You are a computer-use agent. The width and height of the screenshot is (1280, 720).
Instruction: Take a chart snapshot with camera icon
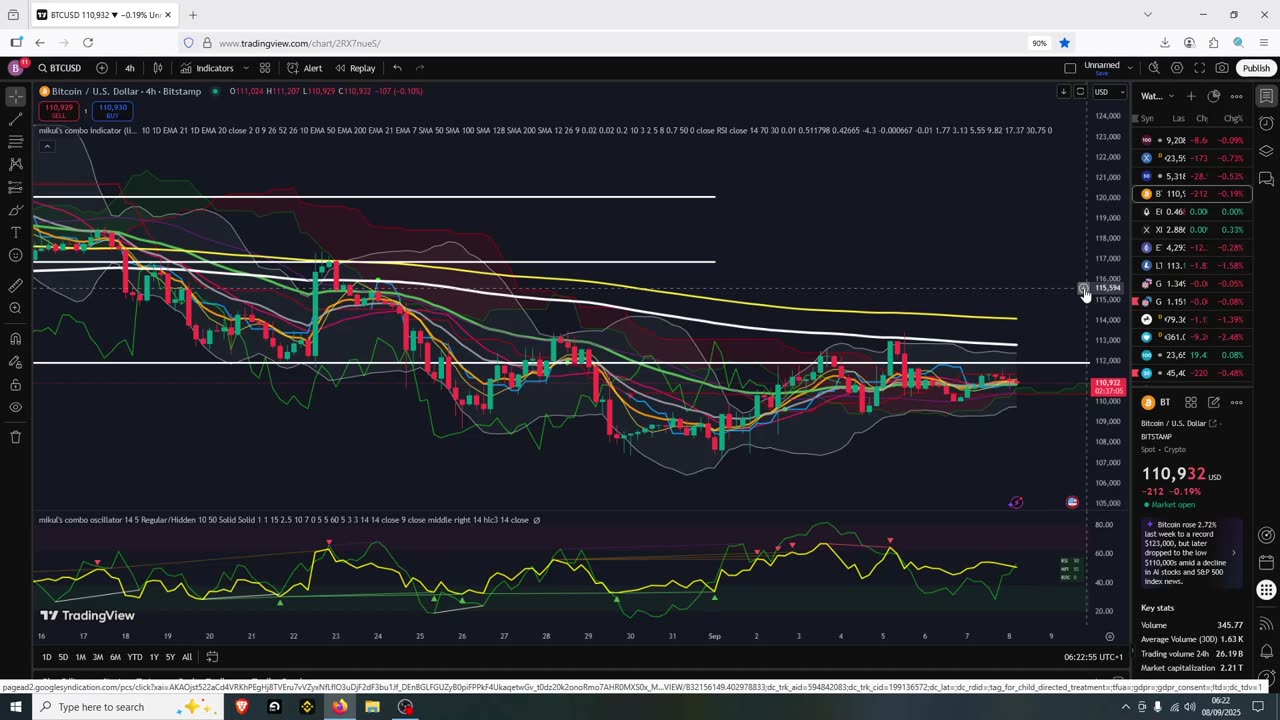point(1222,68)
